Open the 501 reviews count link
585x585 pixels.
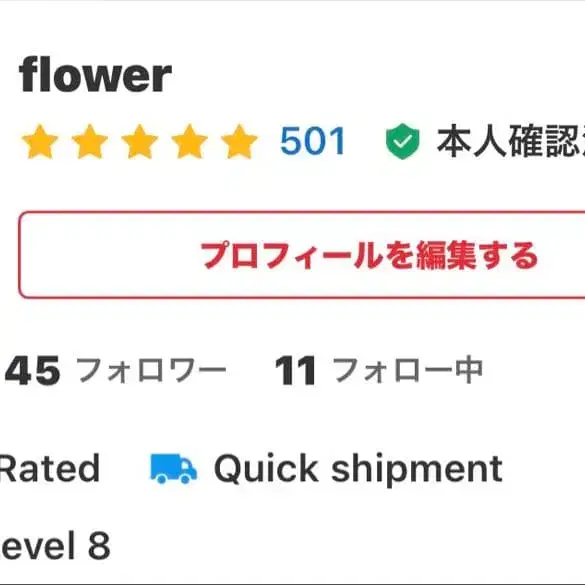pyautogui.click(x=313, y=141)
